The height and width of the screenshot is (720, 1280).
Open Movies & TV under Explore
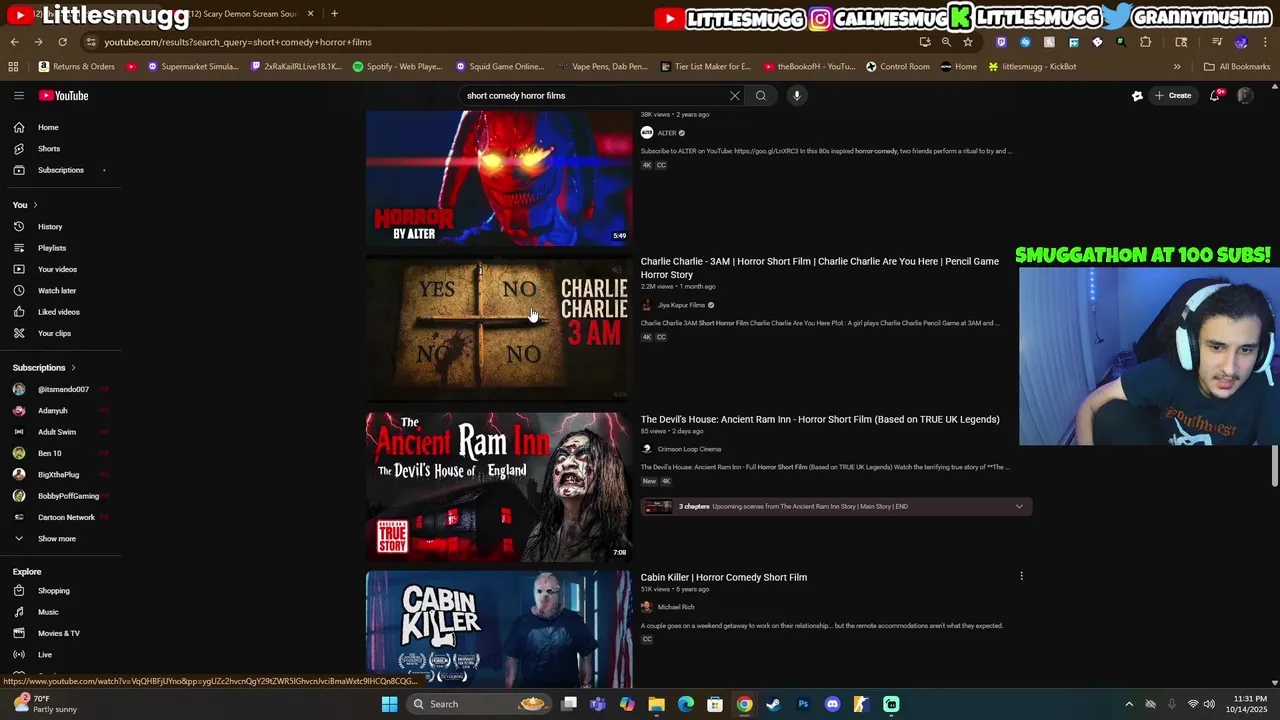point(60,633)
